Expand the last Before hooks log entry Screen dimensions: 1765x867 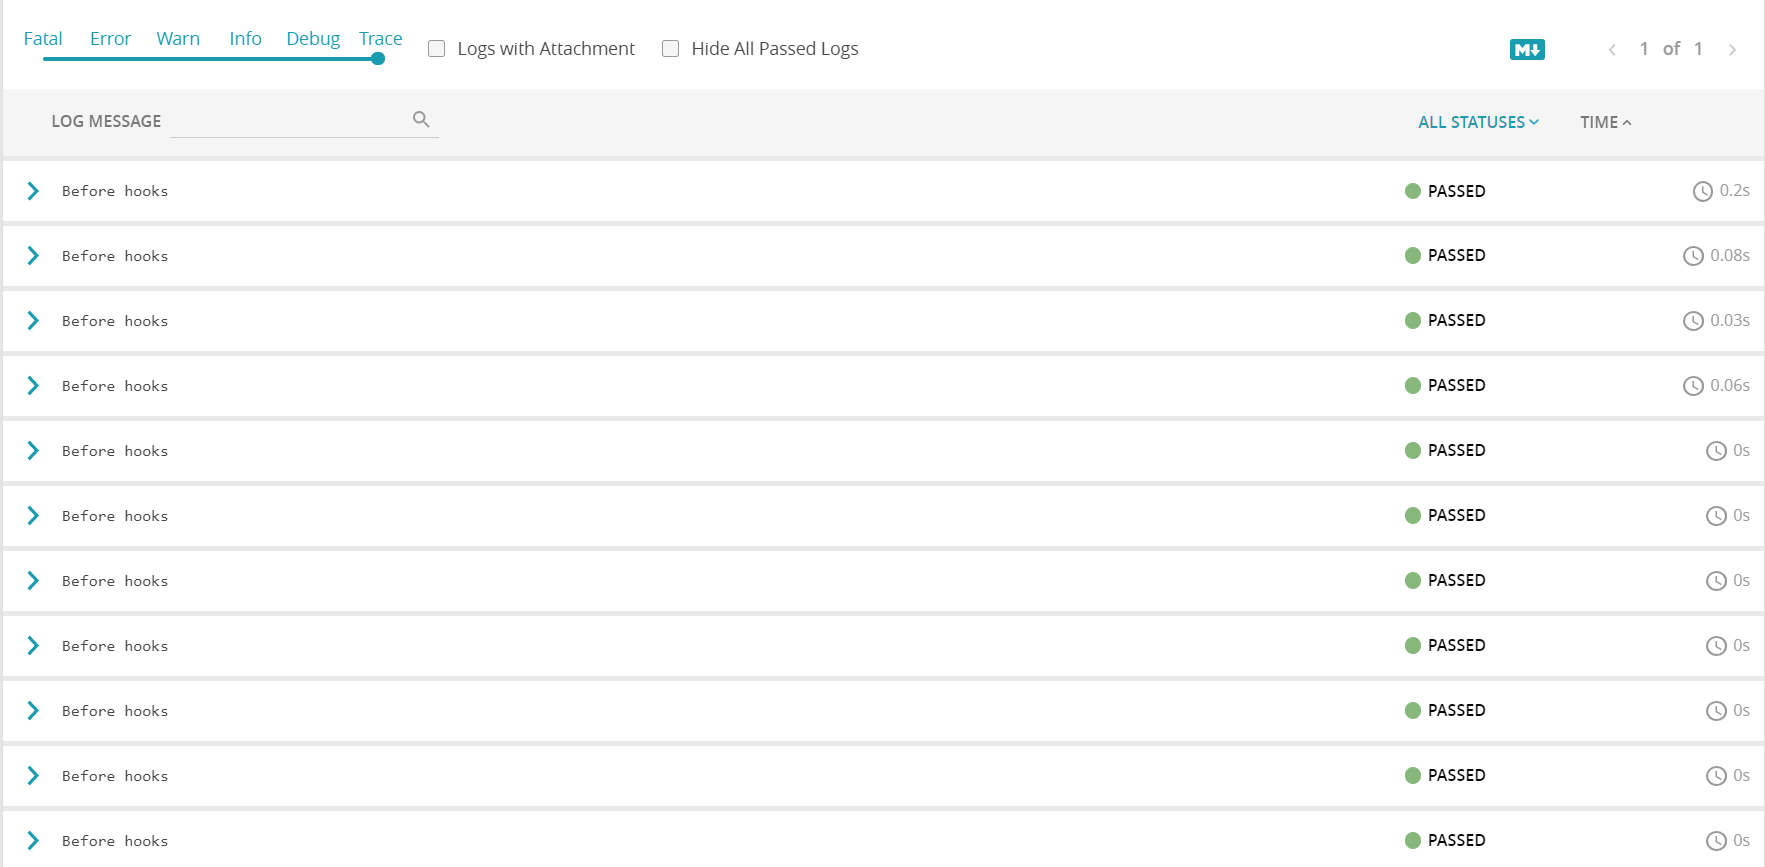click(x=33, y=840)
